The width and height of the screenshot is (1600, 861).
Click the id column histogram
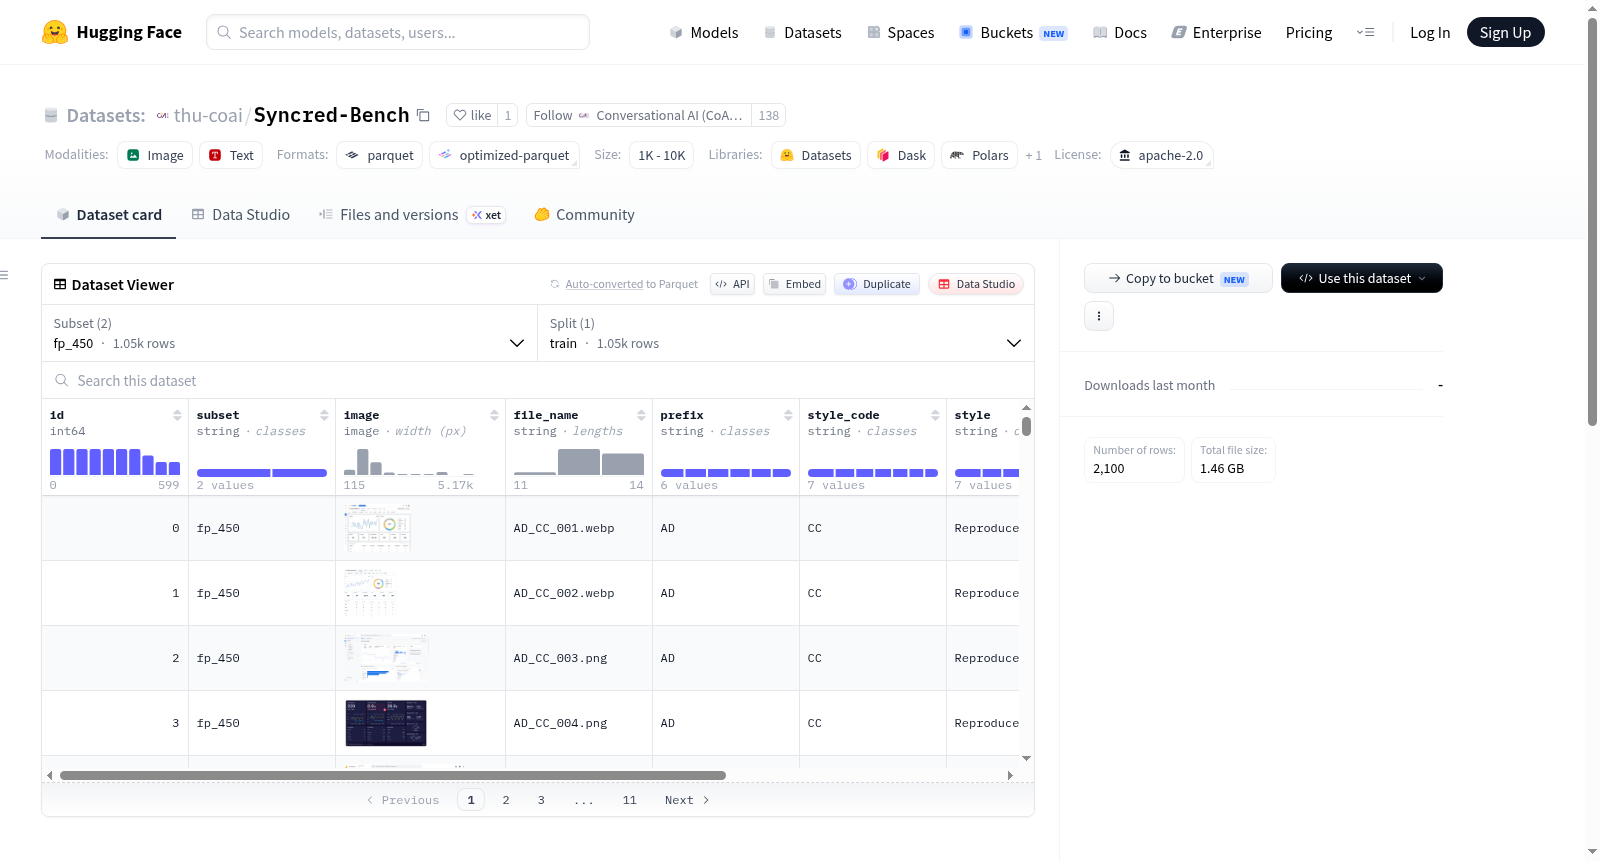[x=115, y=462]
